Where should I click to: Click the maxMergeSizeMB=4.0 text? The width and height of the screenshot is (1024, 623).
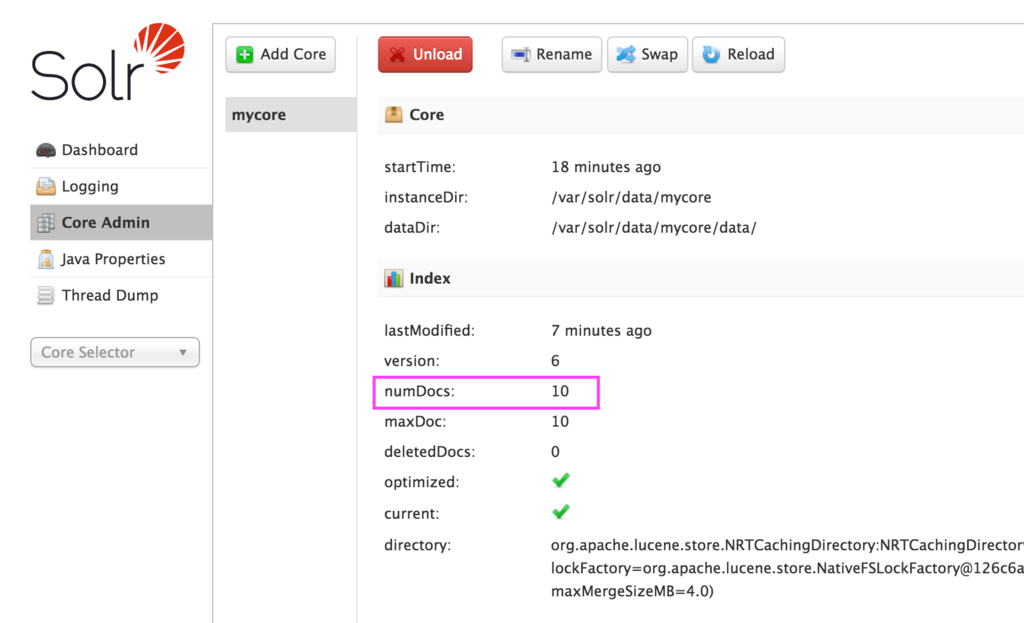click(x=632, y=592)
